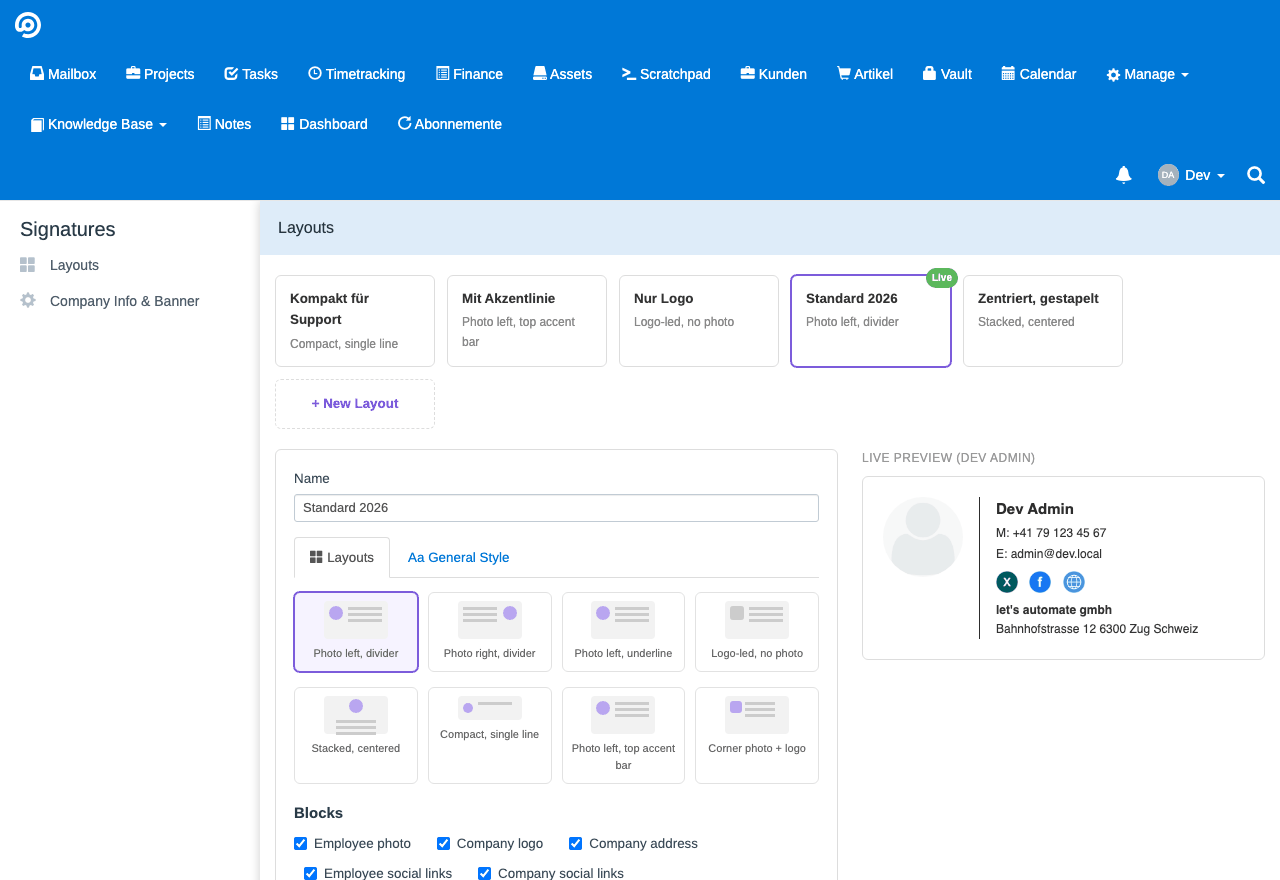Disable Employee social links block

[x=311, y=873]
